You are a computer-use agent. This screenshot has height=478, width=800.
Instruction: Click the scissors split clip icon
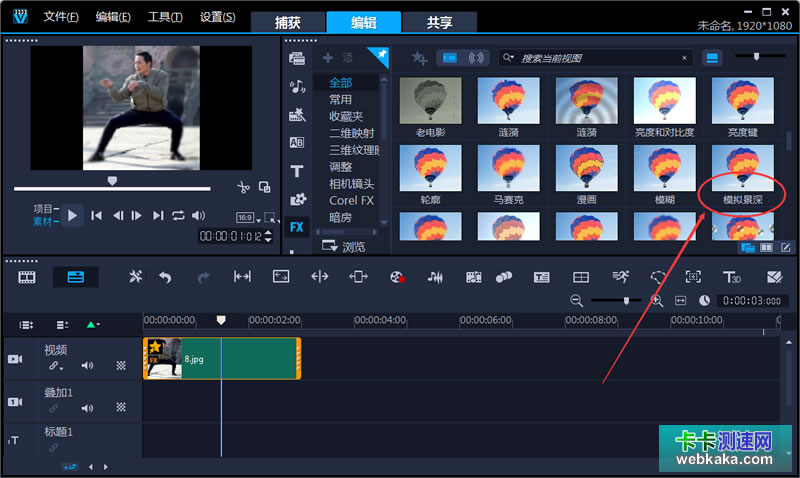tap(243, 187)
